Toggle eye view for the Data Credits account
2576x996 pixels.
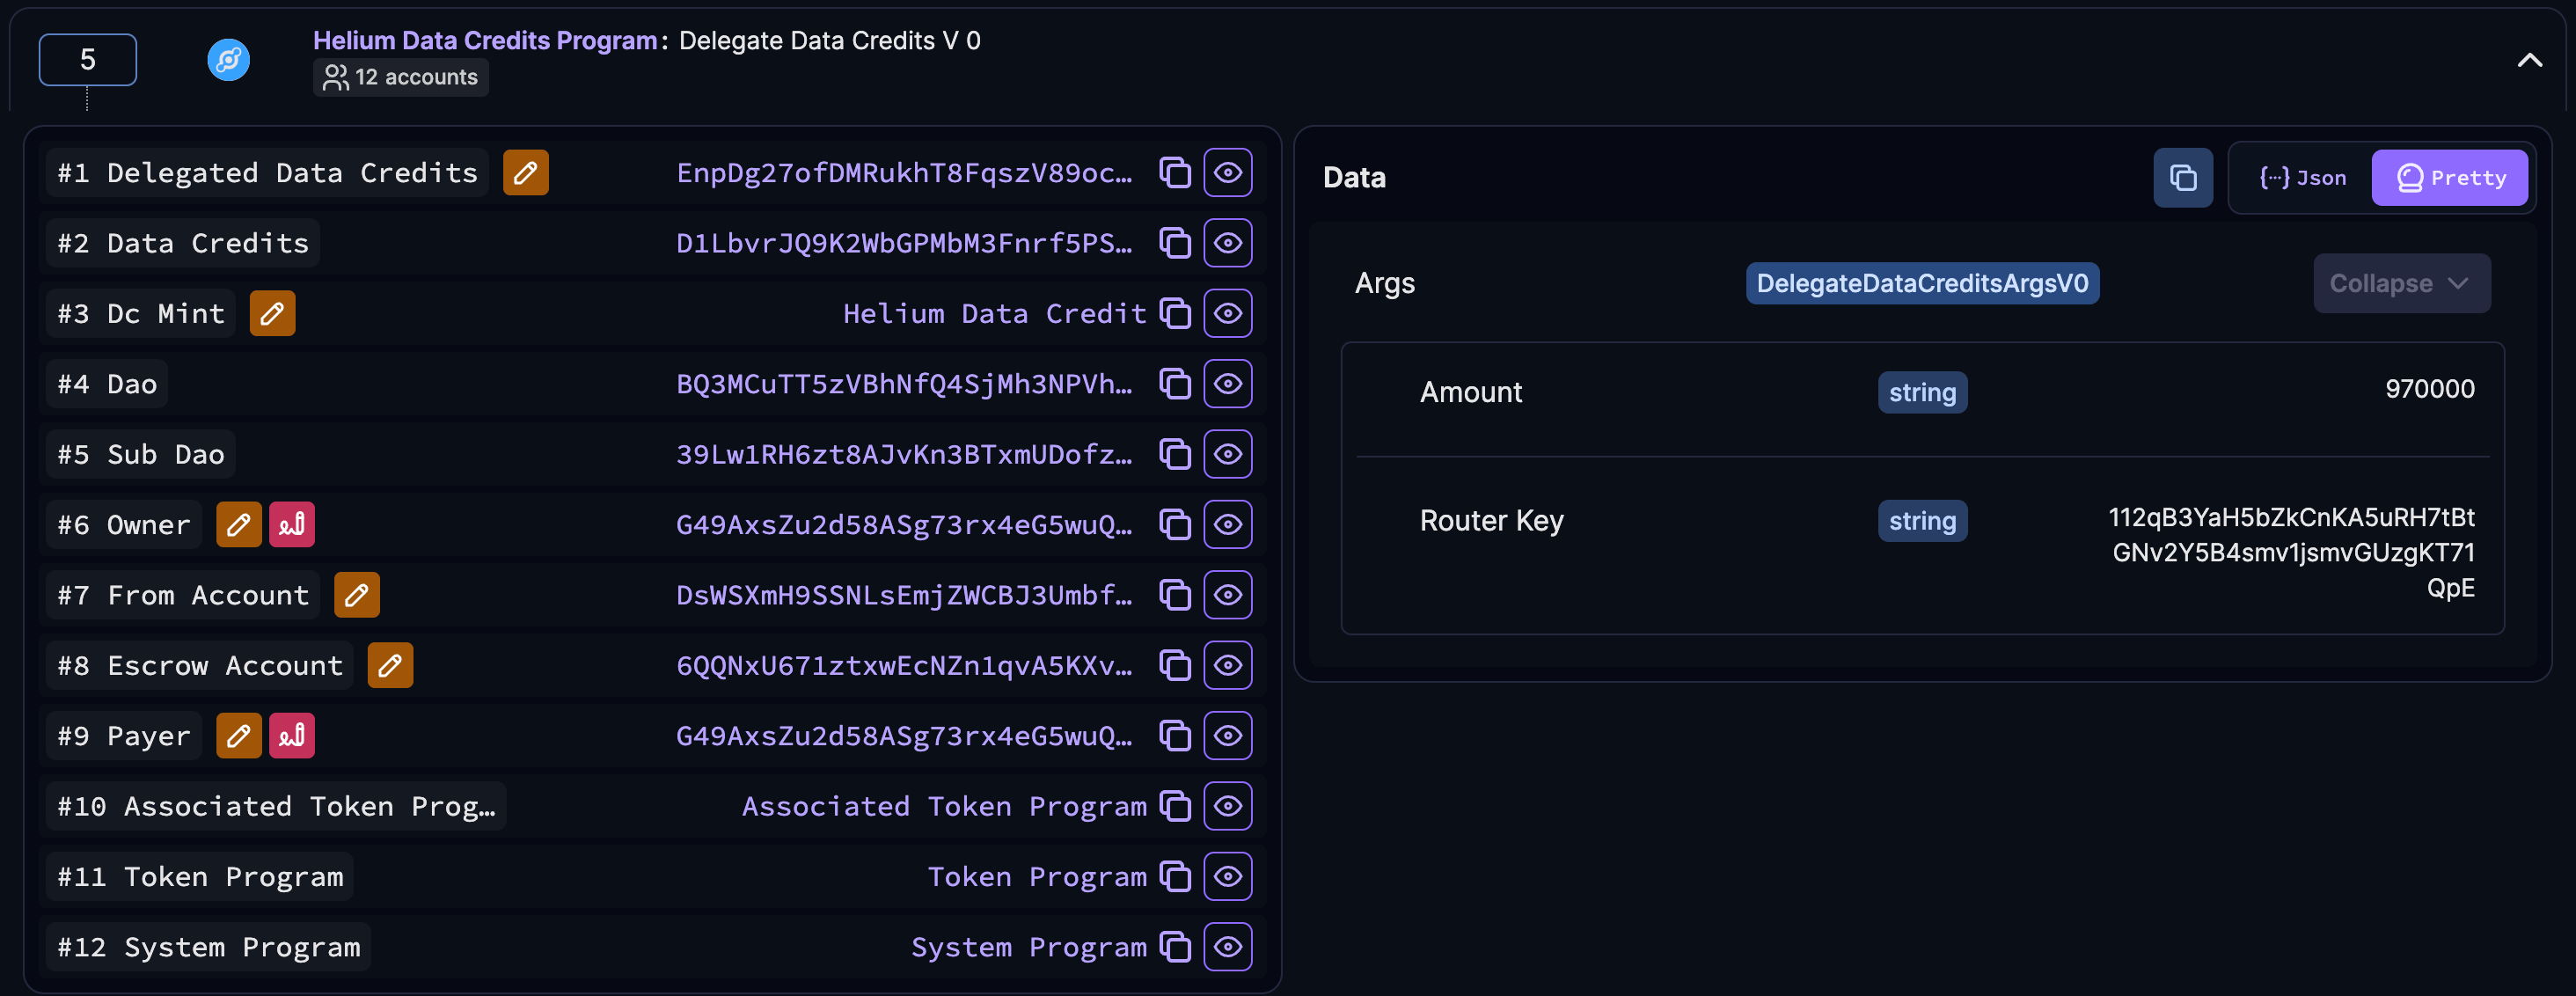1228,243
